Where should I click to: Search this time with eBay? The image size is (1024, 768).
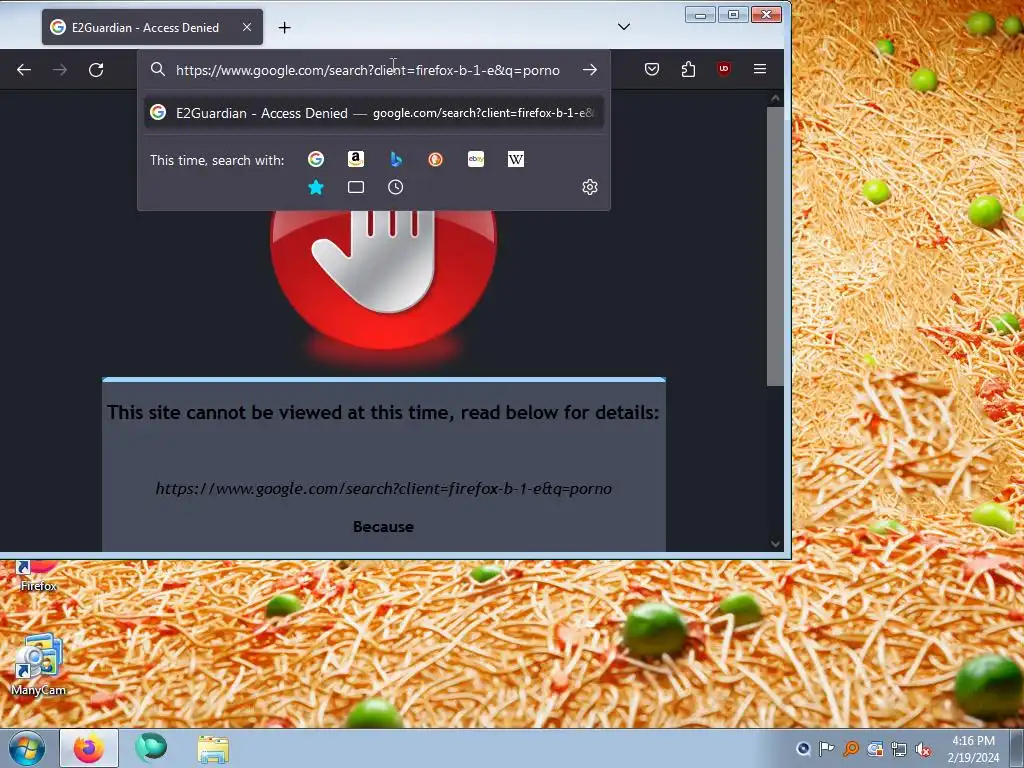[x=476, y=159]
